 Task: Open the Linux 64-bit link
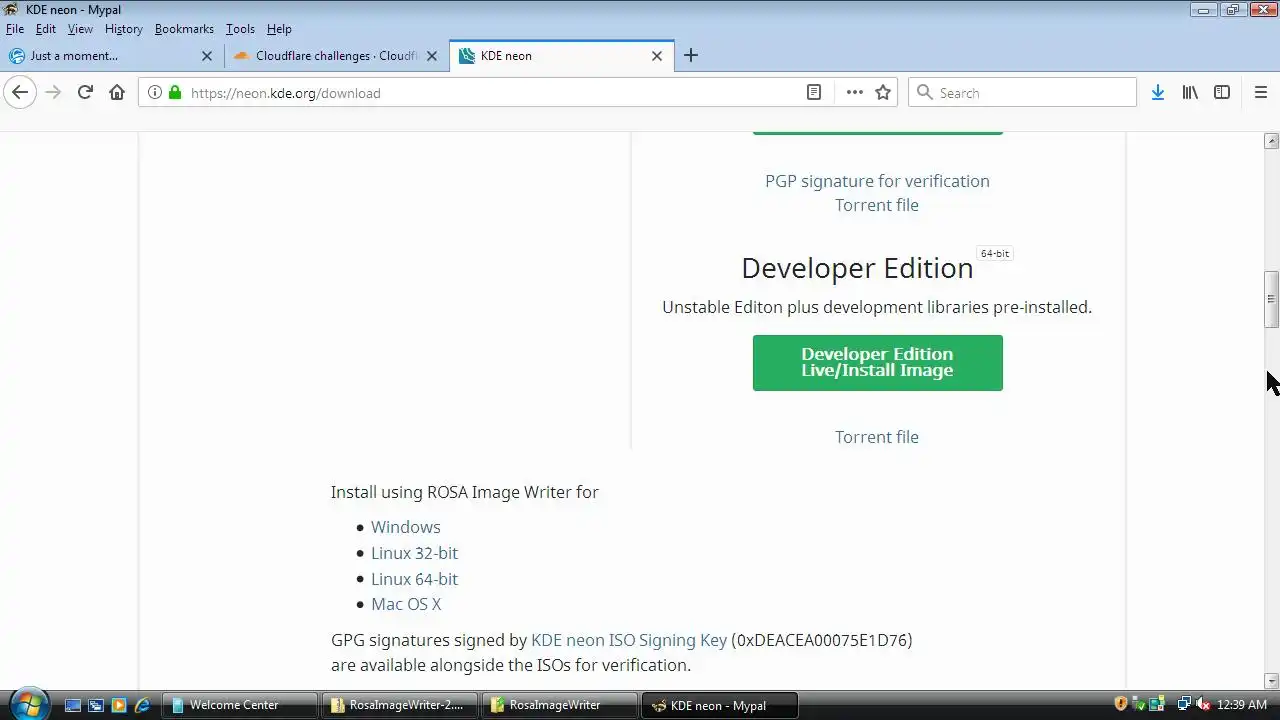[x=414, y=579]
